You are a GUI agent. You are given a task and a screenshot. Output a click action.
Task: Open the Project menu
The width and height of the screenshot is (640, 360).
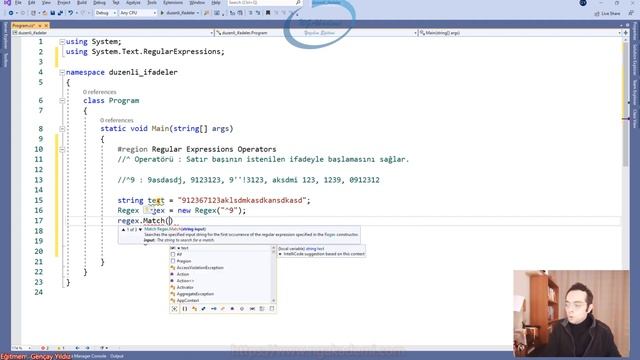(64, 2)
